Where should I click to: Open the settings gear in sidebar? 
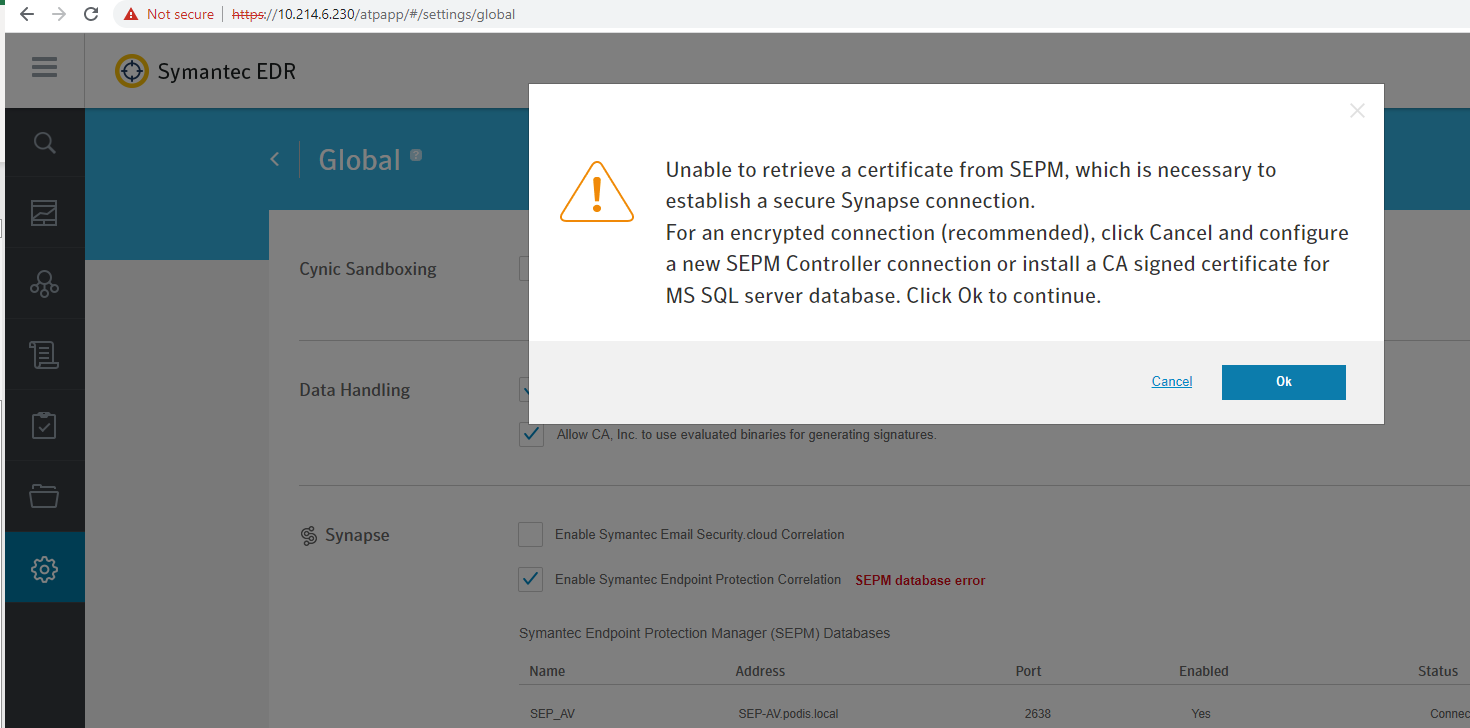[44, 568]
